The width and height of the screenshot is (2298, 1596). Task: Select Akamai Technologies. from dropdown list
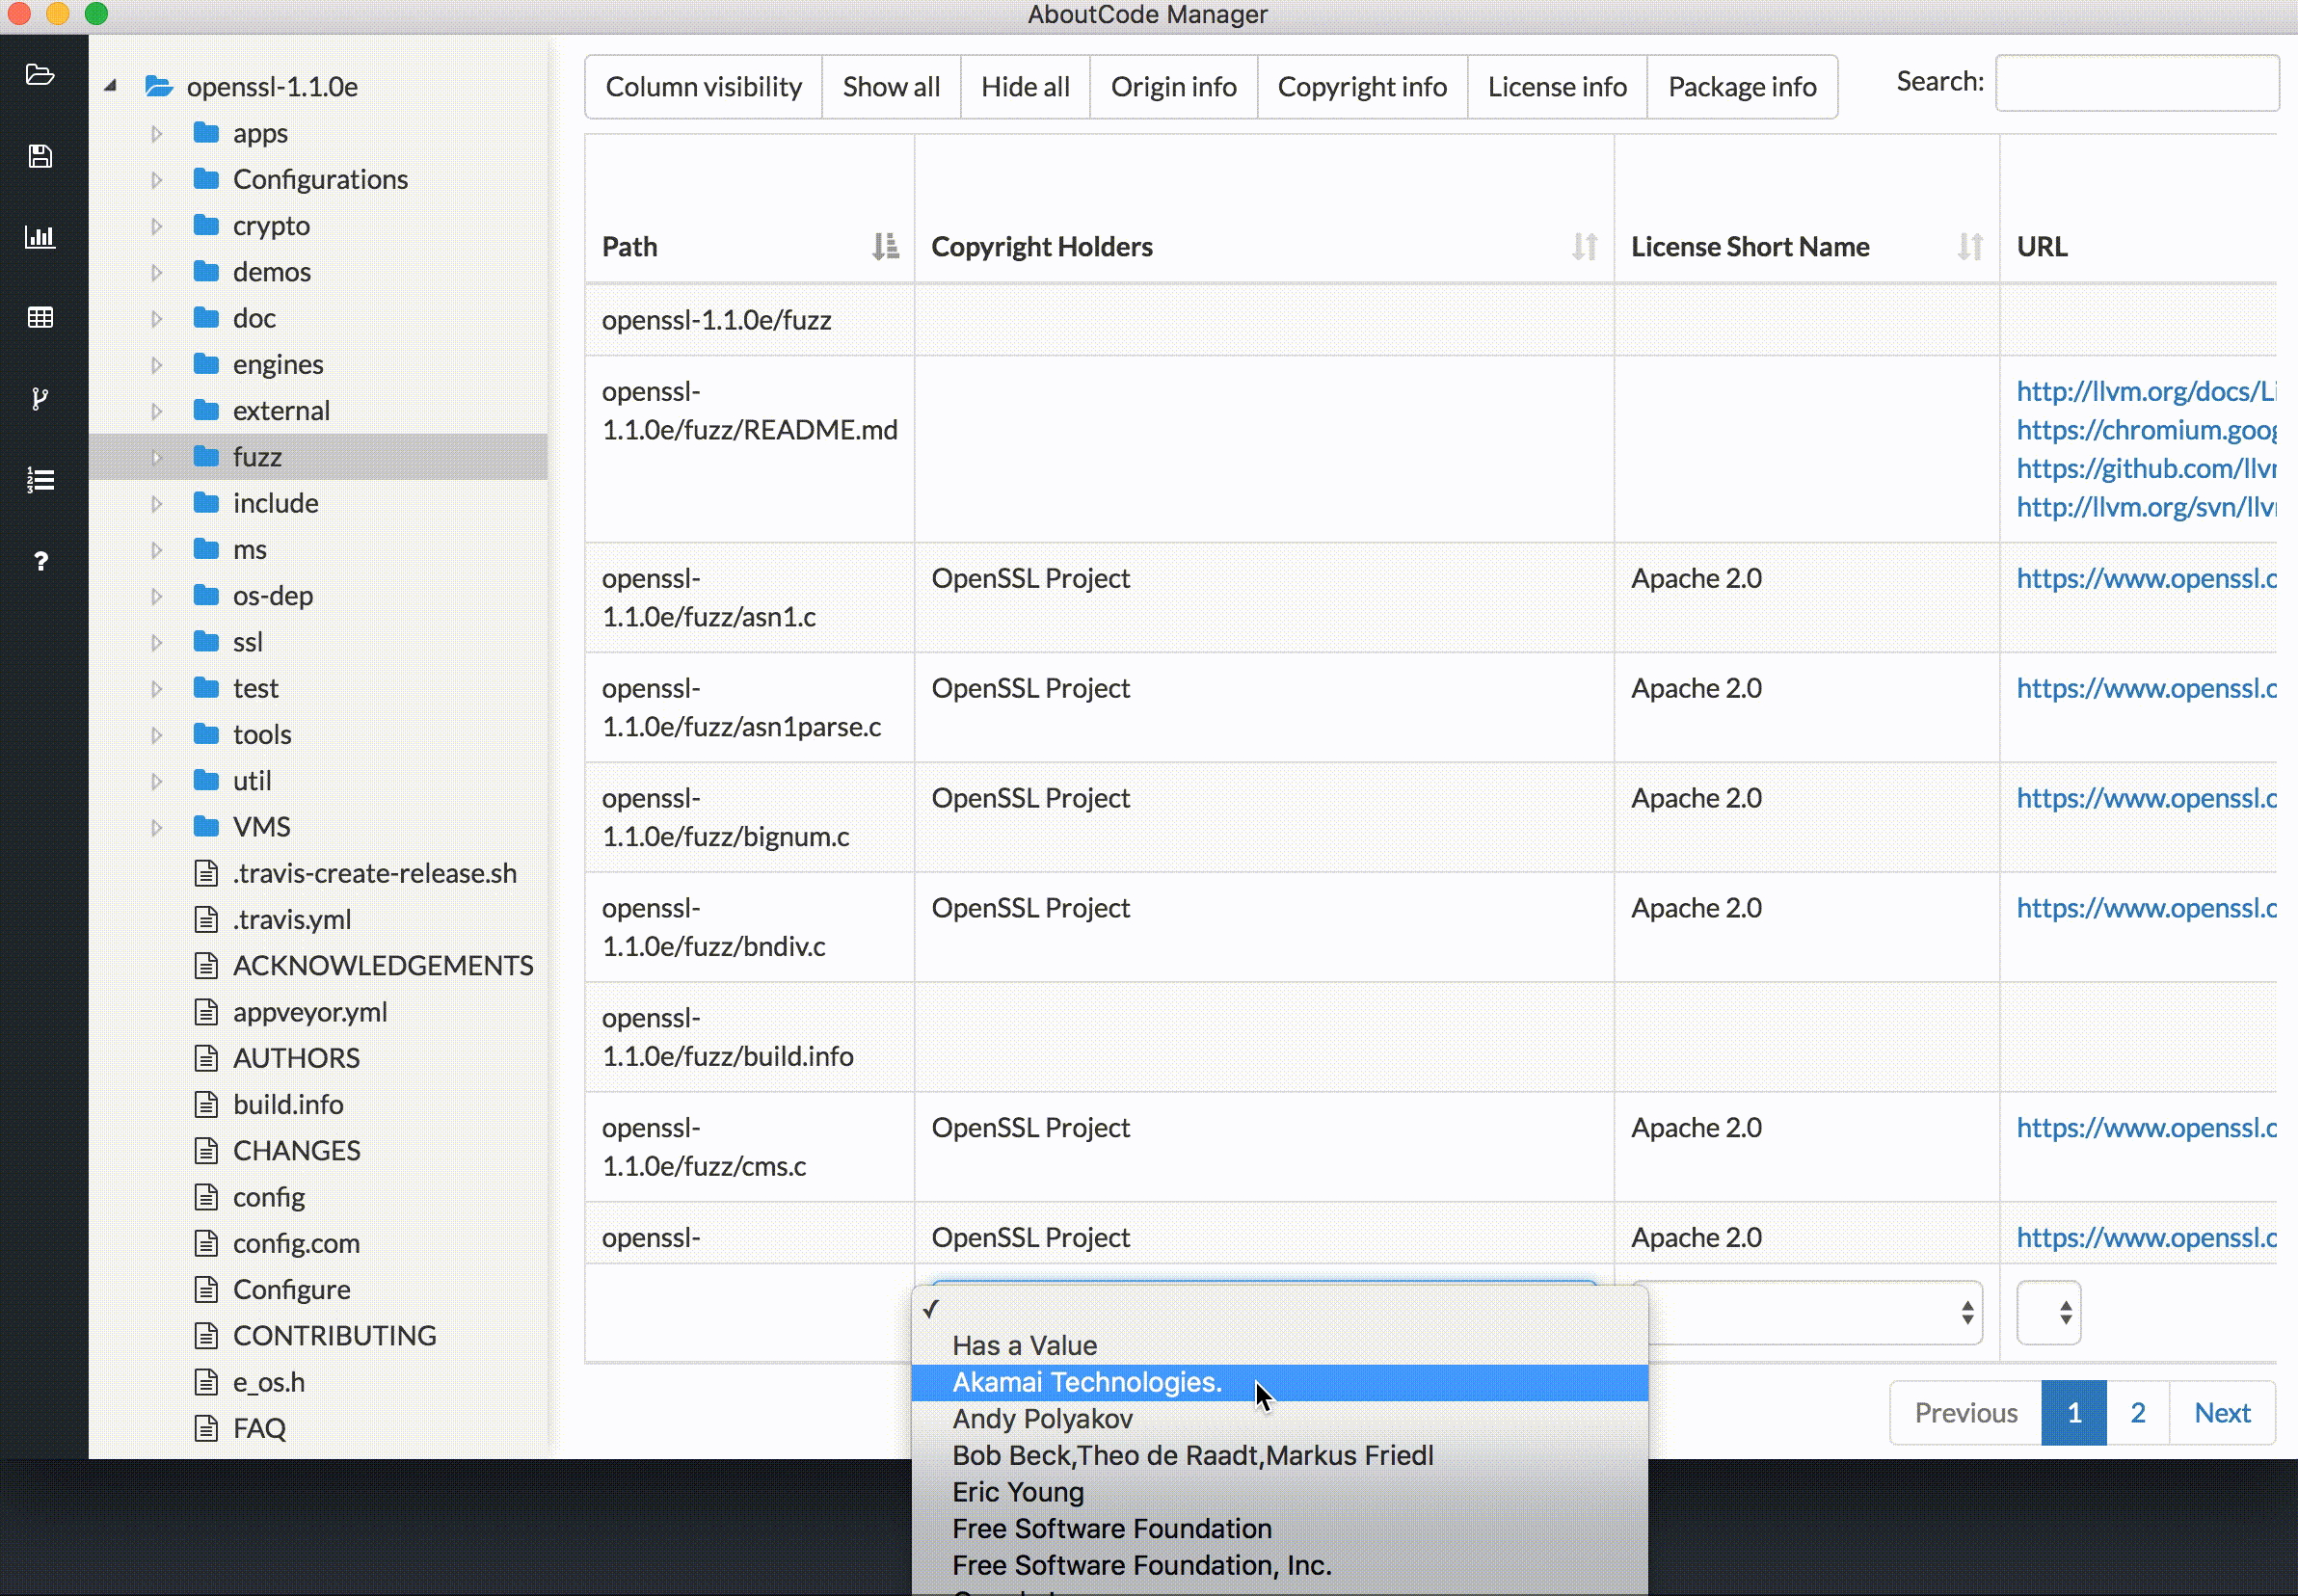tap(1087, 1382)
